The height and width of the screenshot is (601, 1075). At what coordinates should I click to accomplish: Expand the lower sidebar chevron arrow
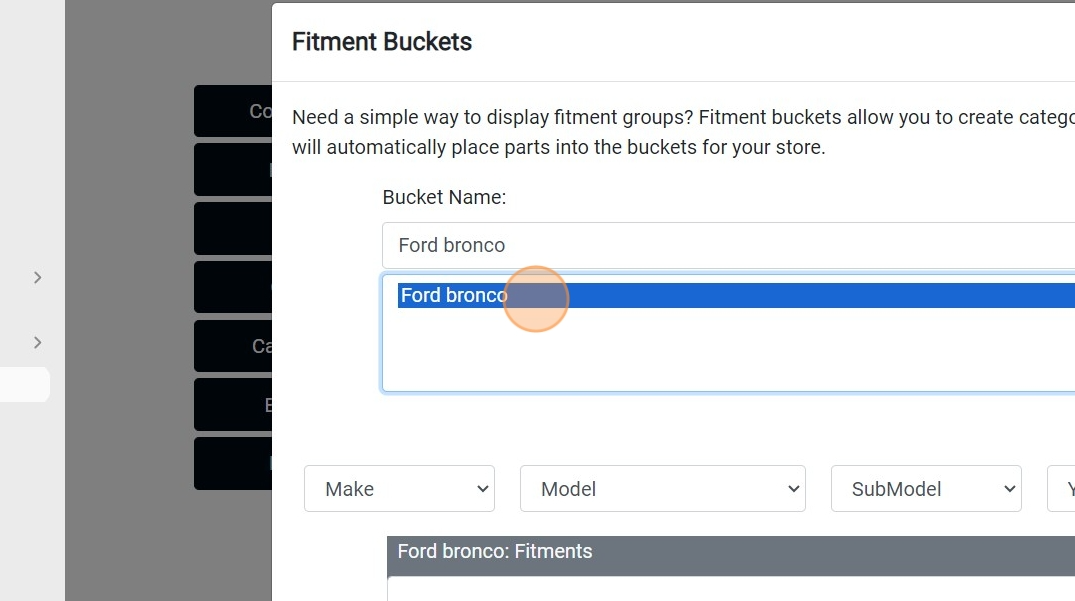tap(38, 343)
